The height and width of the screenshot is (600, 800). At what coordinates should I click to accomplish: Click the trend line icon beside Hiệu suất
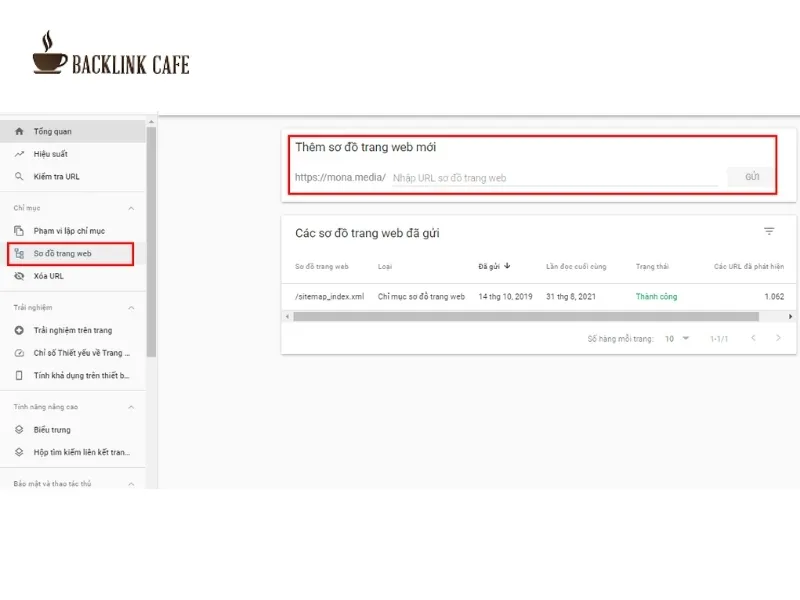pos(19,154)
